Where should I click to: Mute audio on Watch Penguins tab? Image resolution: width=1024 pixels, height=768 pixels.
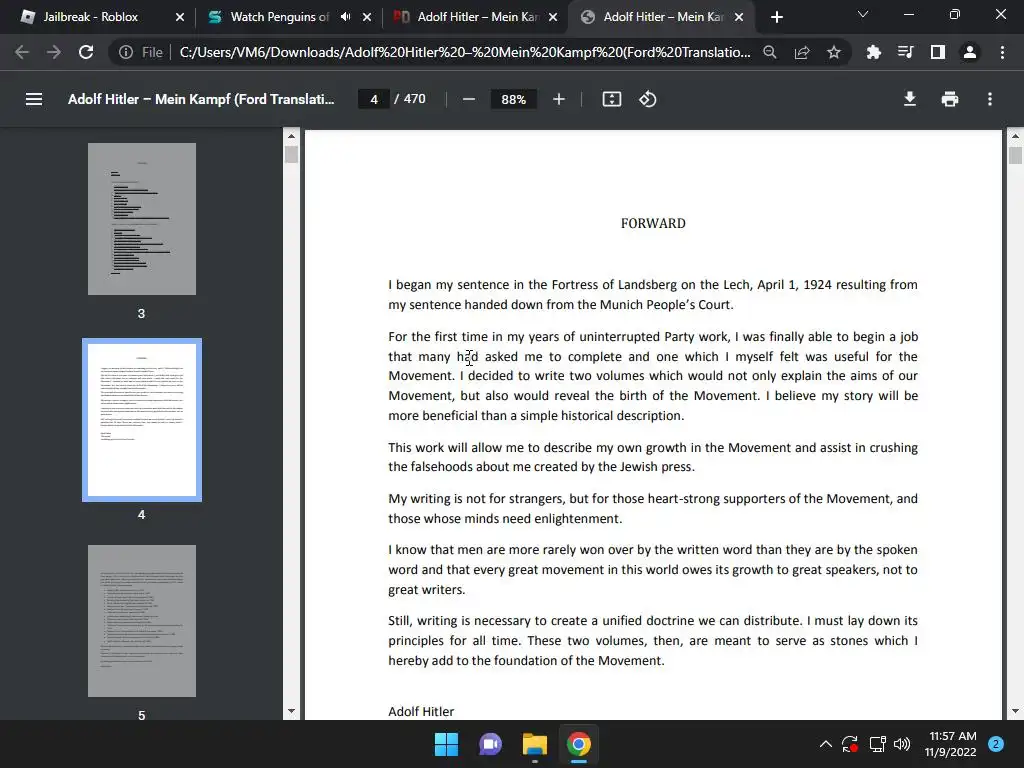pos(345,17)
